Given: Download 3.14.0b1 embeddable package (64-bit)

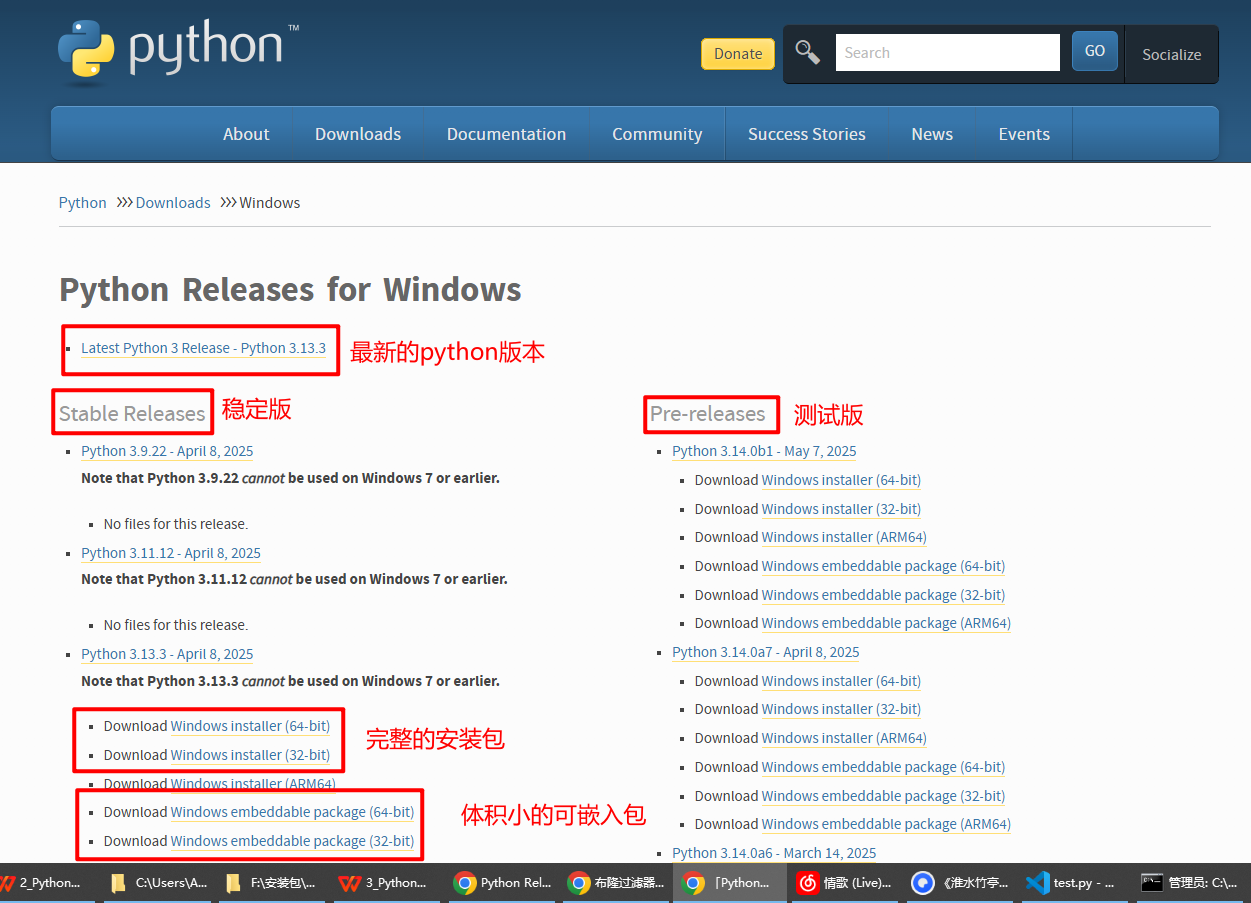Looking at the screenshot, I should point(883,566).
